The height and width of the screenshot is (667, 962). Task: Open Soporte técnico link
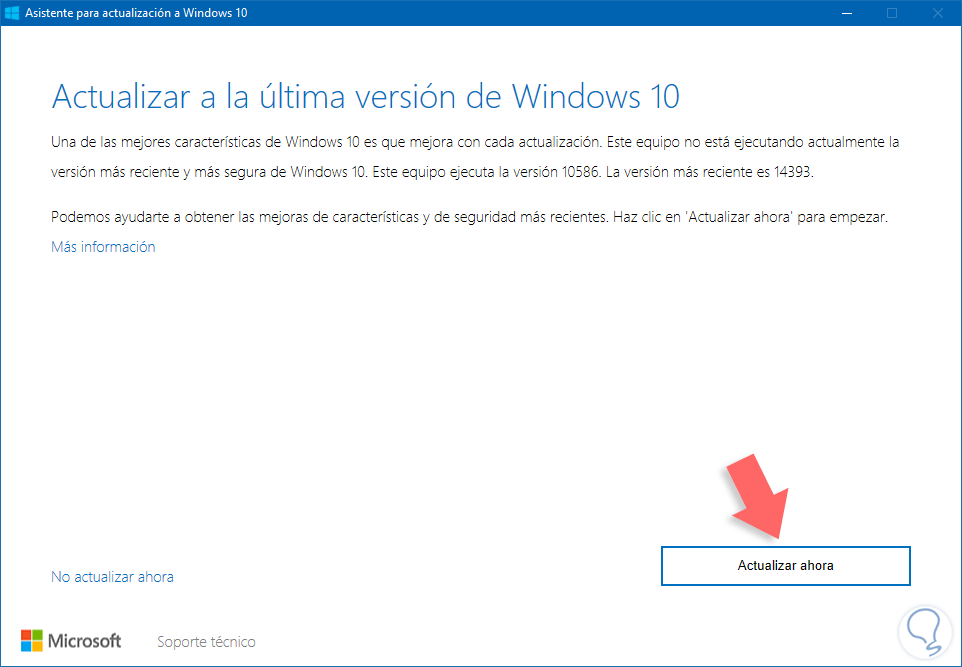coord(206,642)
